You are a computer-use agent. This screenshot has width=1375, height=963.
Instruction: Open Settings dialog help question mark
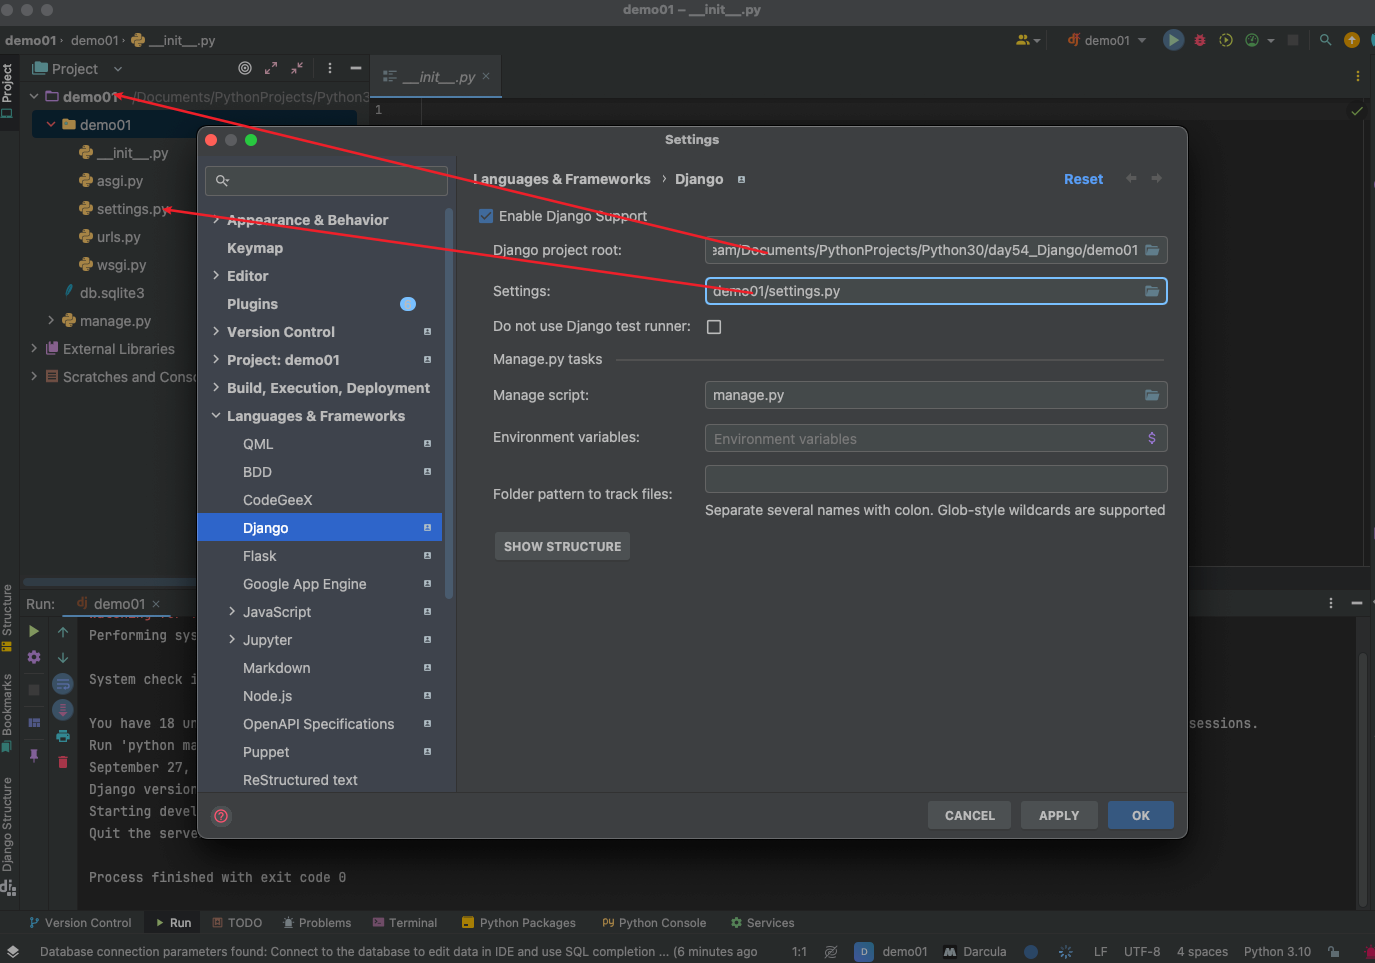click(x=221, y=816)
